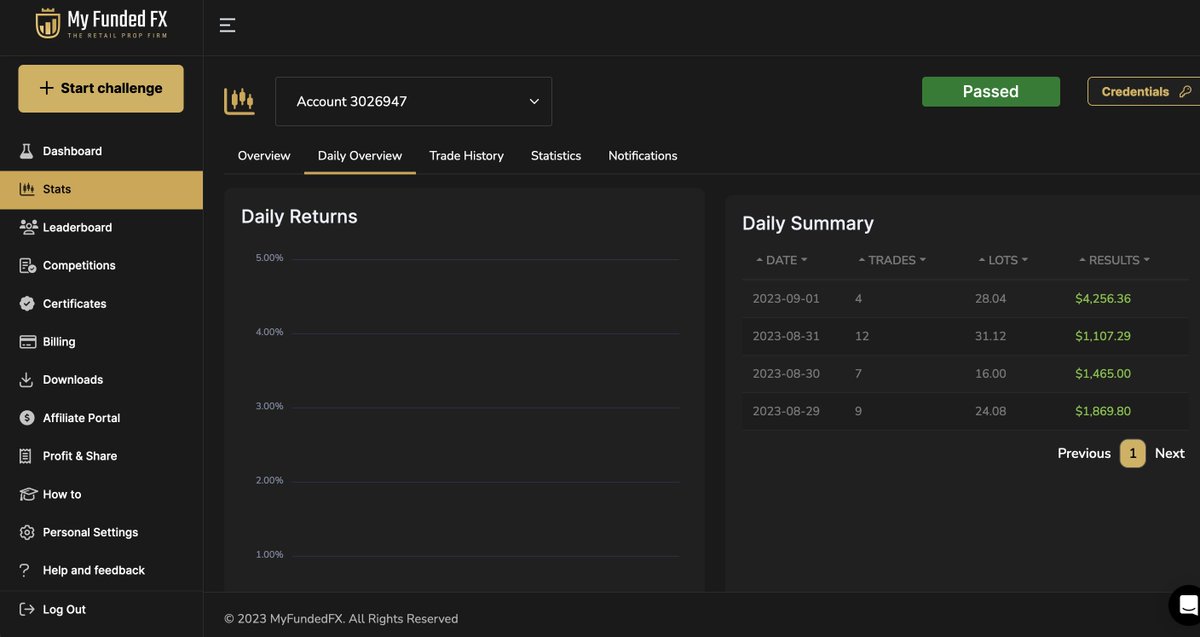
Task: Click the $1,465.00 result value
Action: coord(1103,373)
